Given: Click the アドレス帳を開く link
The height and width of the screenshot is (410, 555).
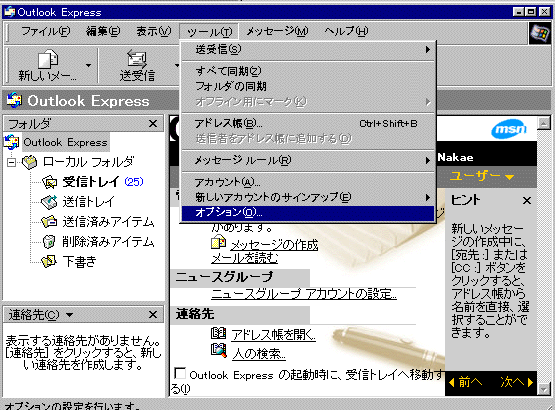Looking at the screenshot, I should pyautogui.click(x=273, y=335).
